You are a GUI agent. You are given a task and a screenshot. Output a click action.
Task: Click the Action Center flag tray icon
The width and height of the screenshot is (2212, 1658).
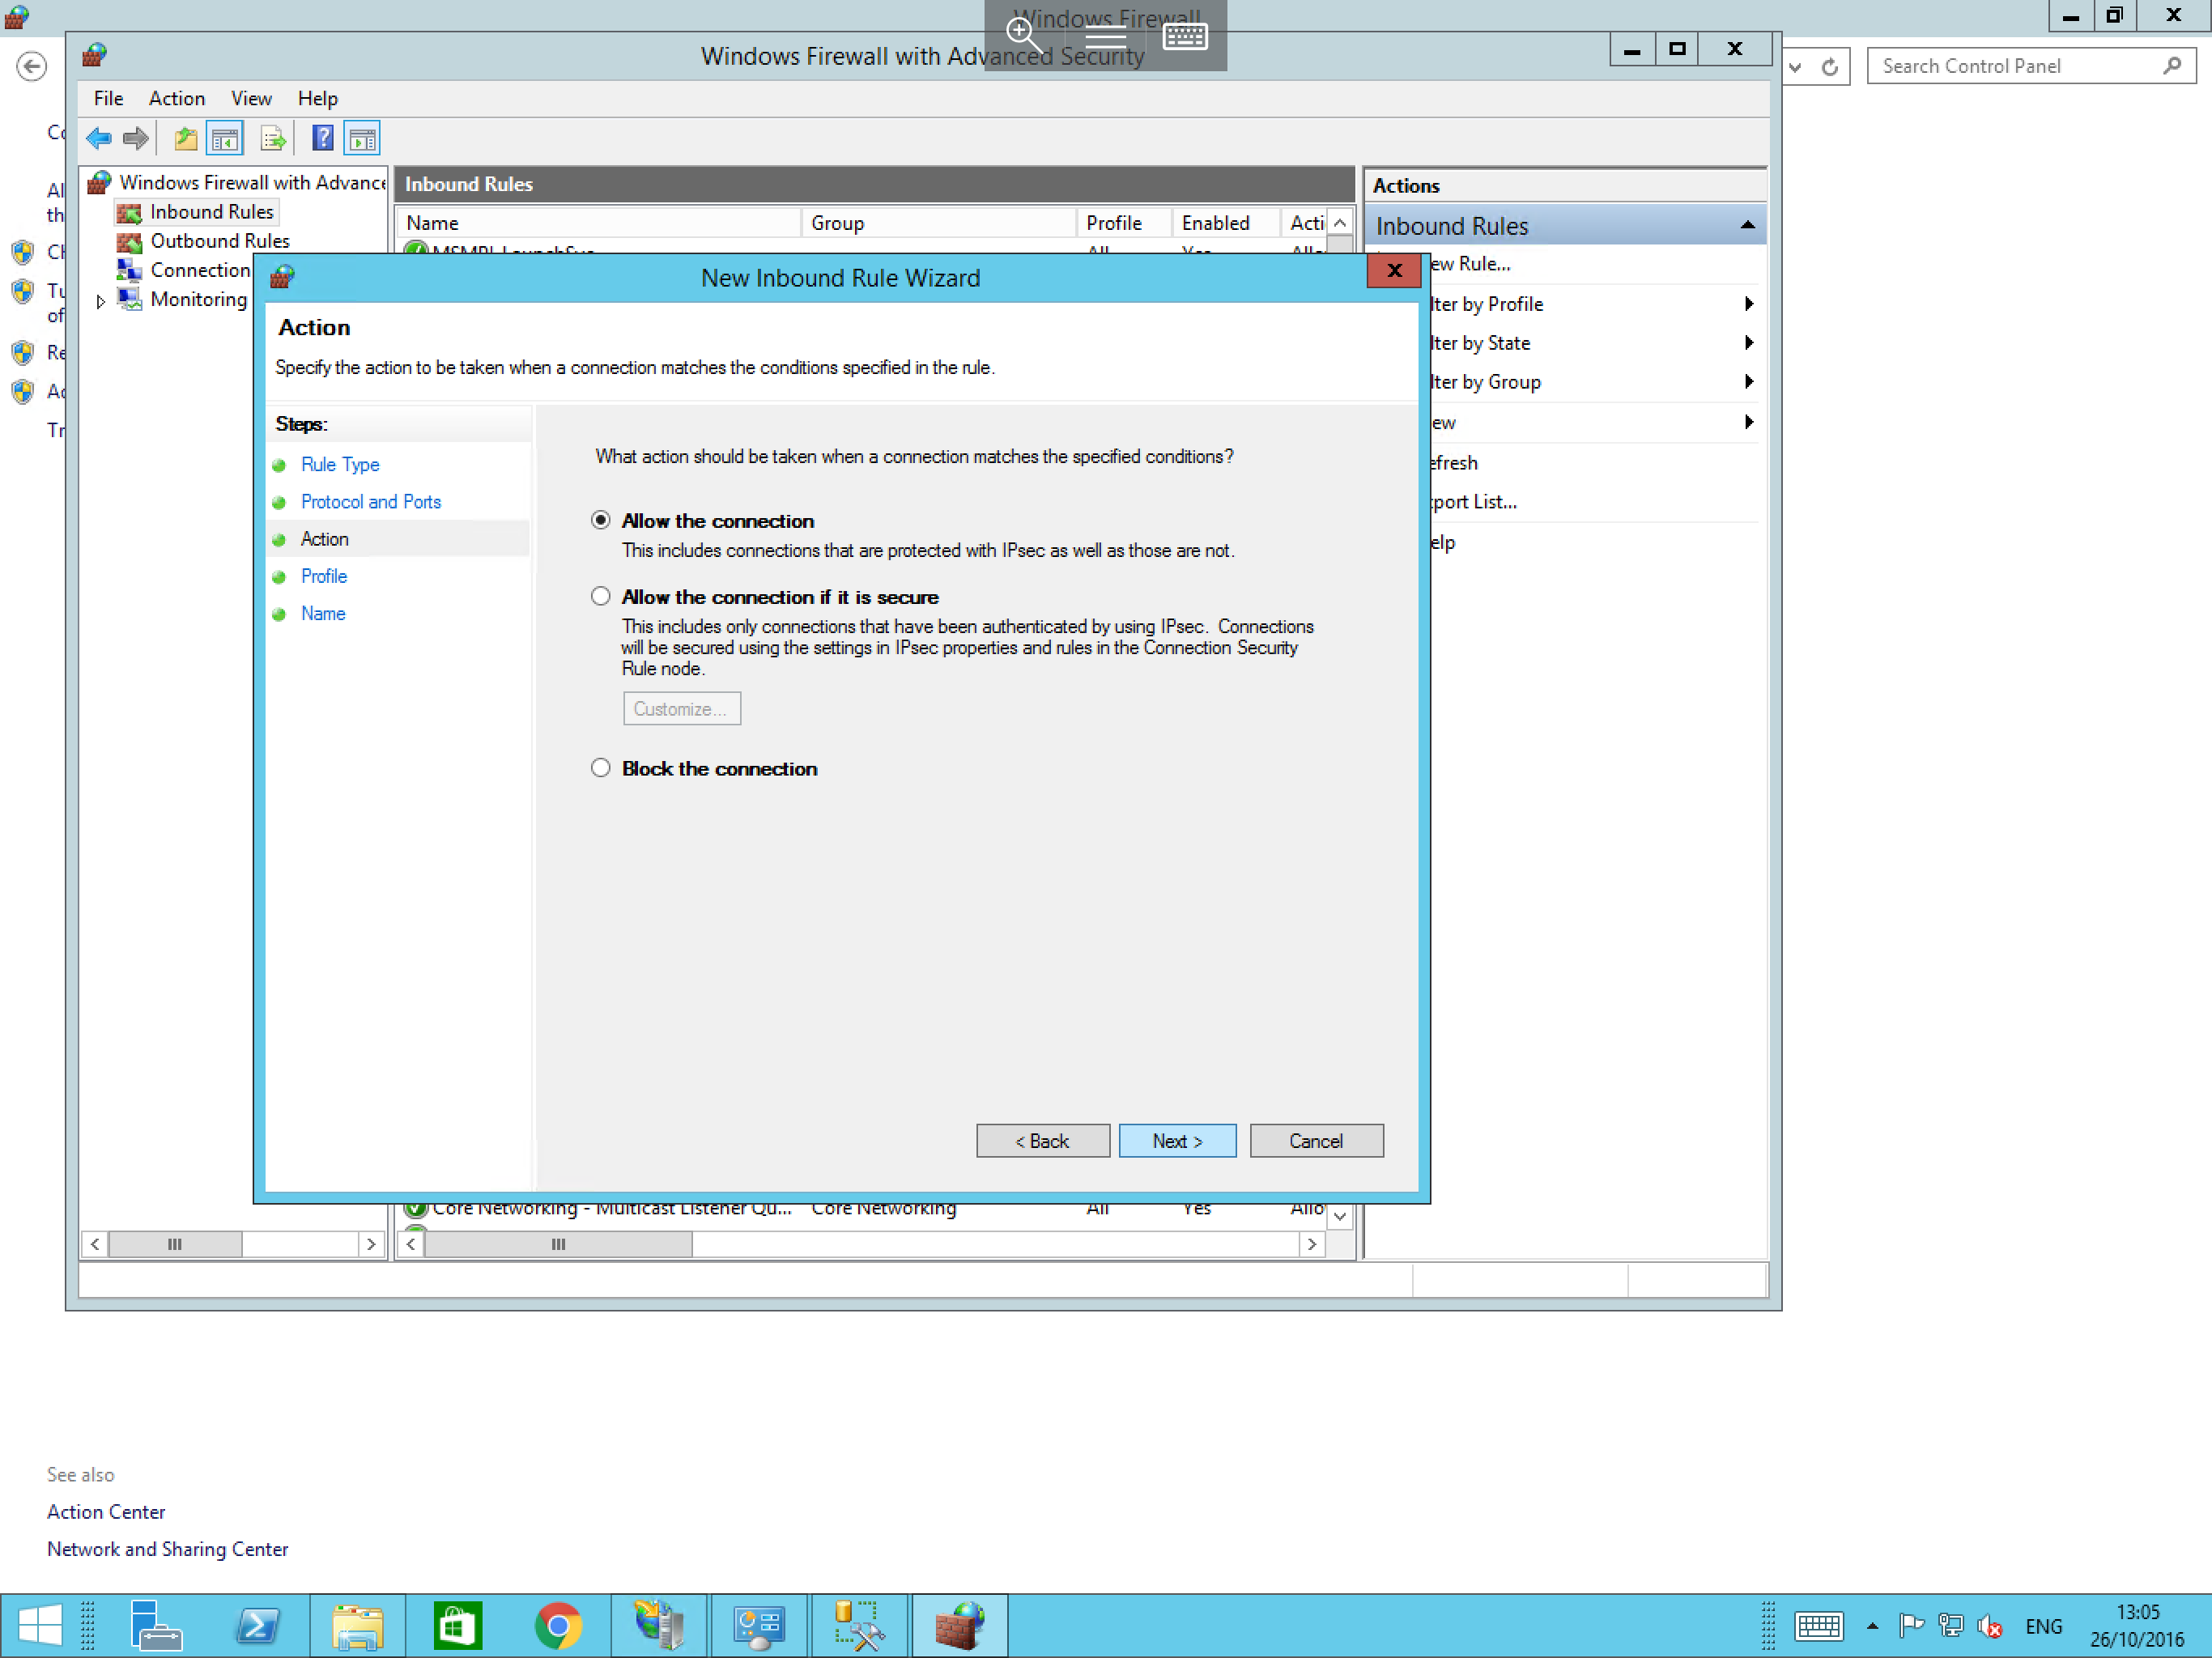[x=1911, y=1627]
